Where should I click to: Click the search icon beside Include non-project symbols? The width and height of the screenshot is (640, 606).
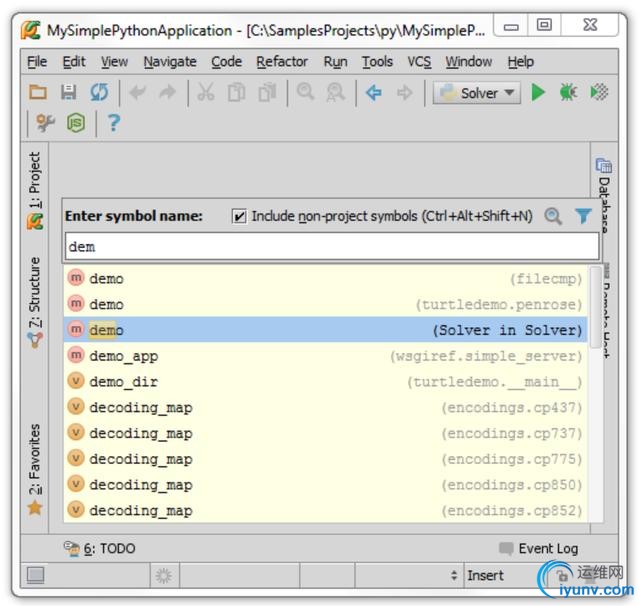pos(553,216)
